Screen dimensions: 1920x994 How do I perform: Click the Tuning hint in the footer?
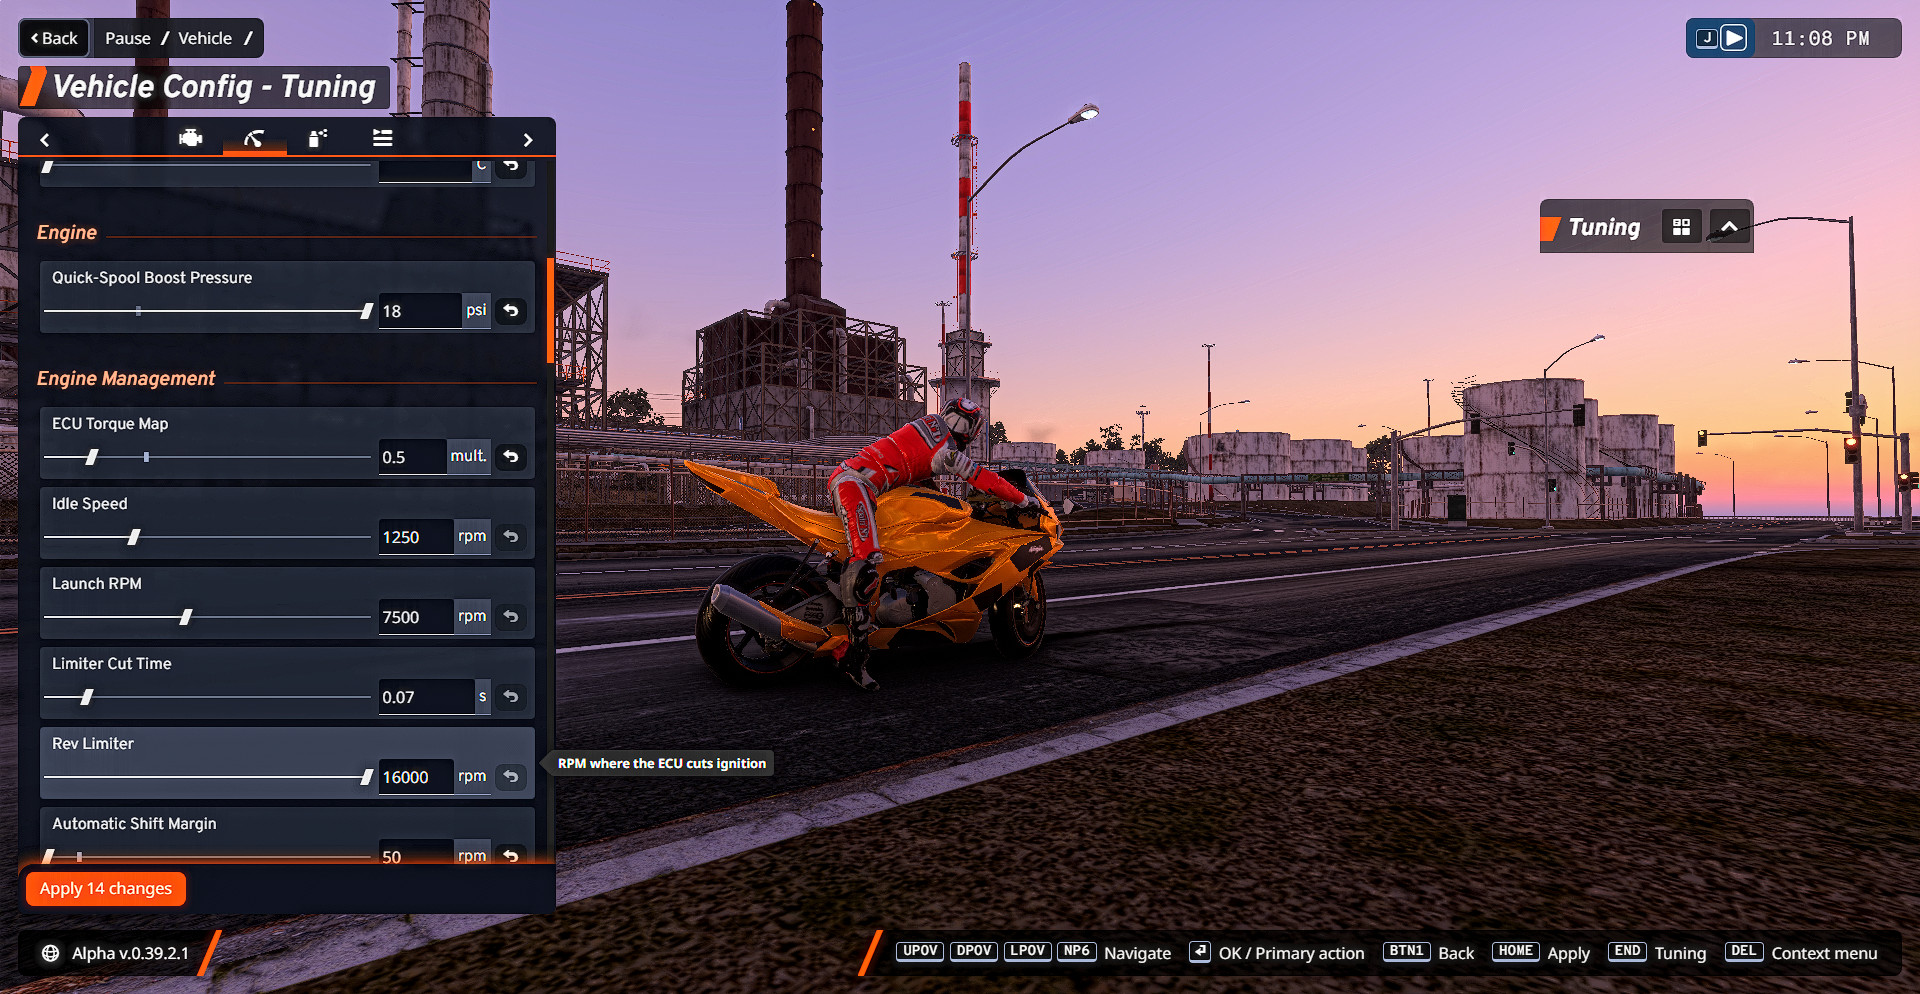point(1680,953)
